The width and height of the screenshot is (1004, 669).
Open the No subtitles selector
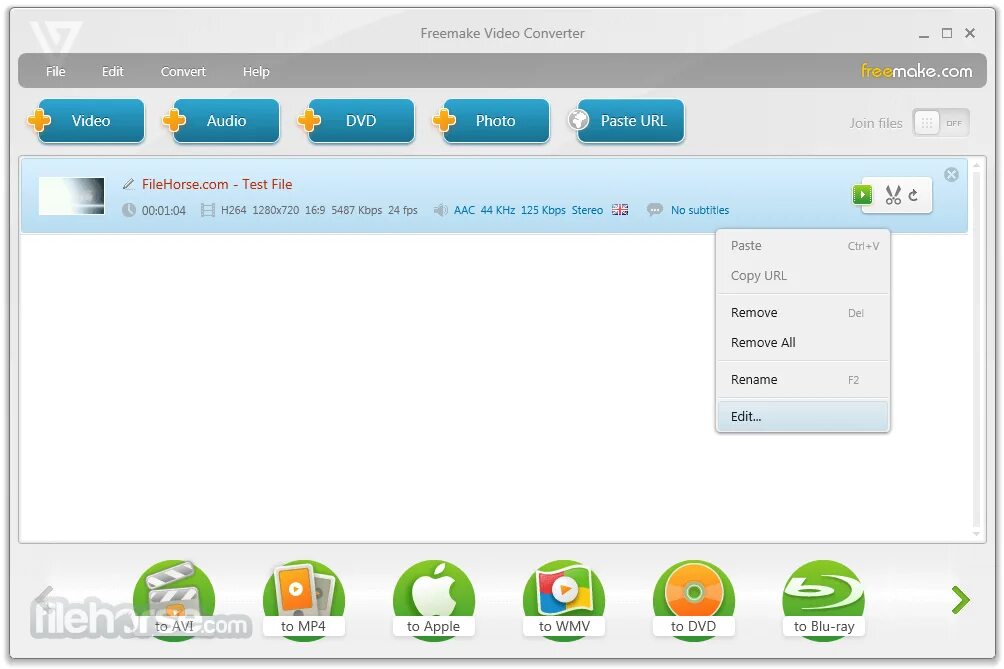pos(700,210)
